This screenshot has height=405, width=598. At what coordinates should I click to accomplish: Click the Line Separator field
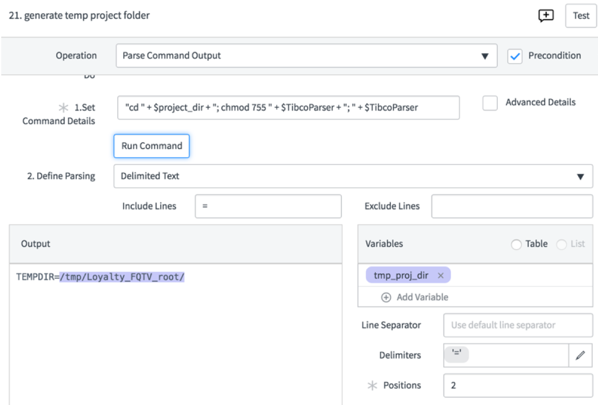(x=518, y=325)
